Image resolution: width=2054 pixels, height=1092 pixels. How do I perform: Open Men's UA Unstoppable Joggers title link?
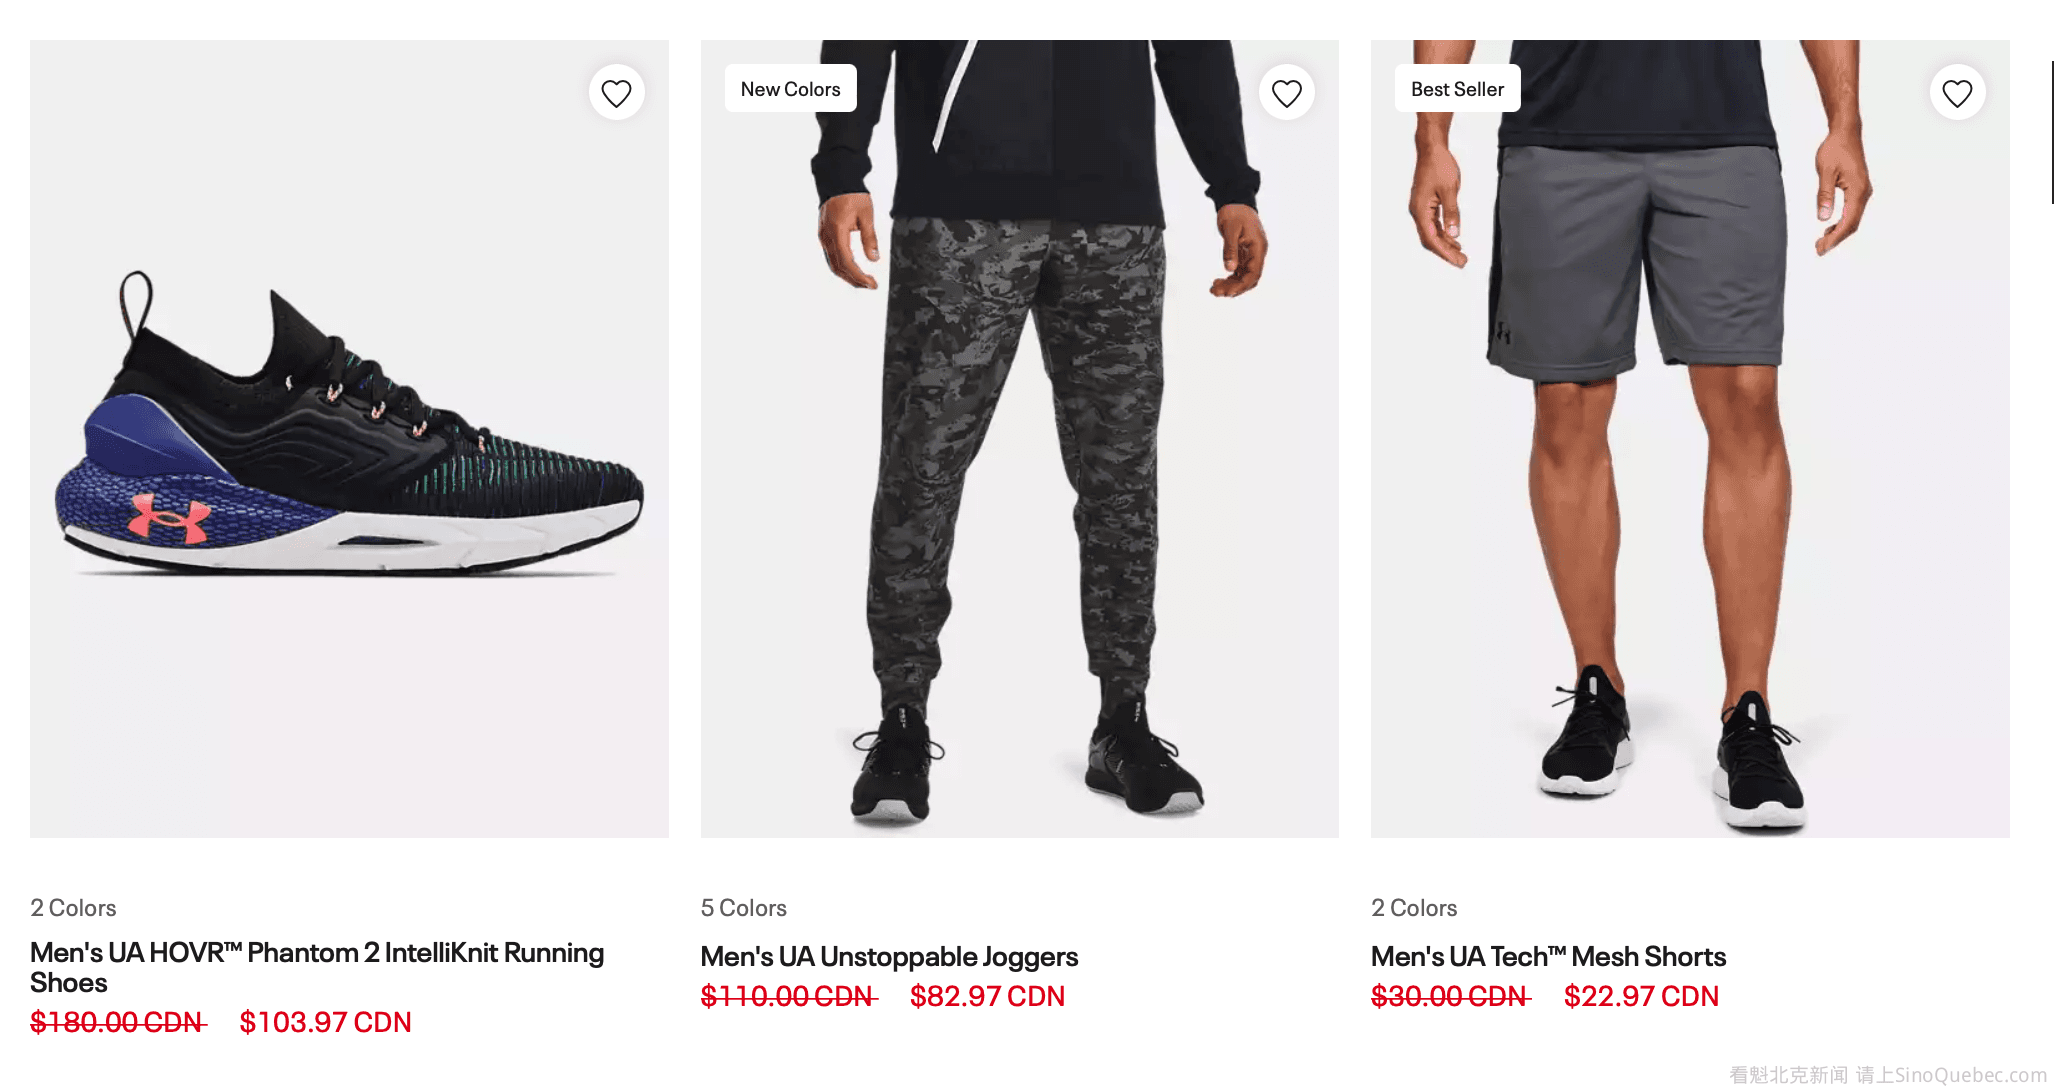coord(889,957)
